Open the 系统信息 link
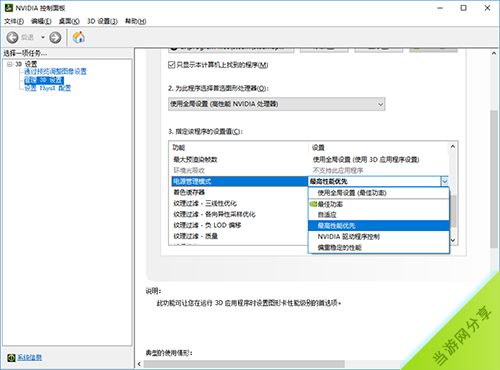 coord(30,357)
